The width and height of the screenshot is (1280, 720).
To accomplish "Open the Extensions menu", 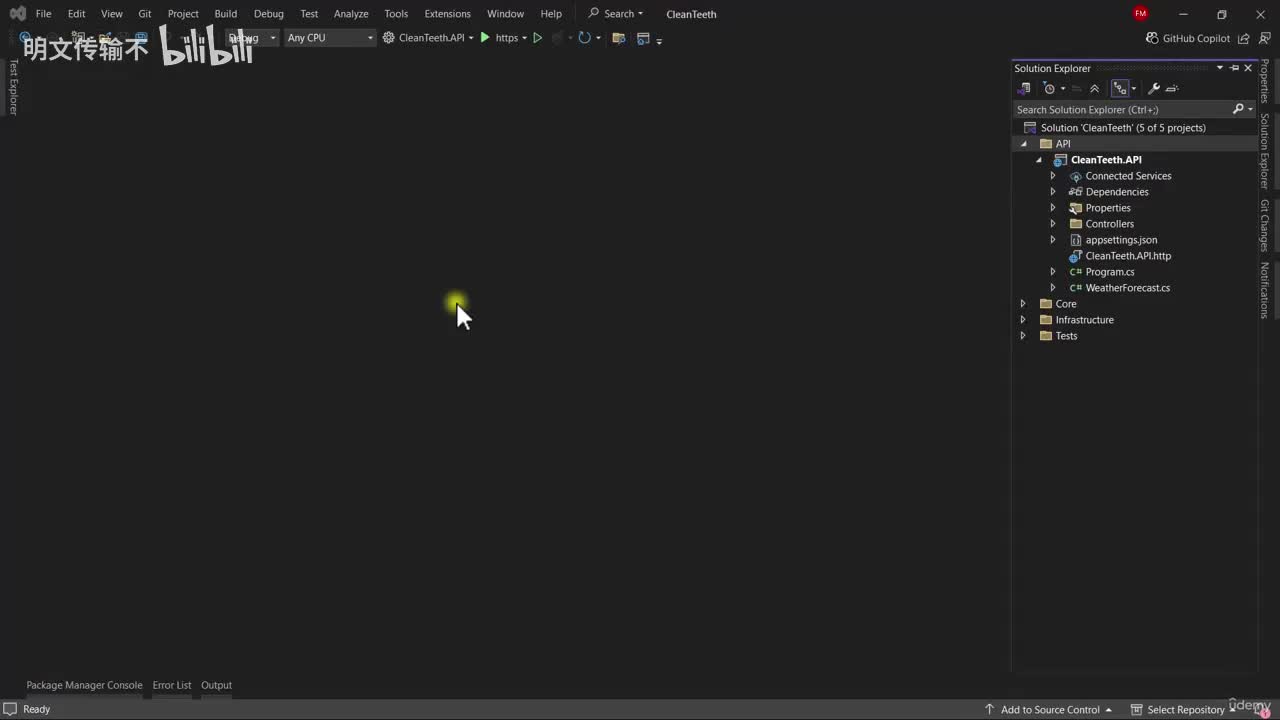I will click(447, 14).
